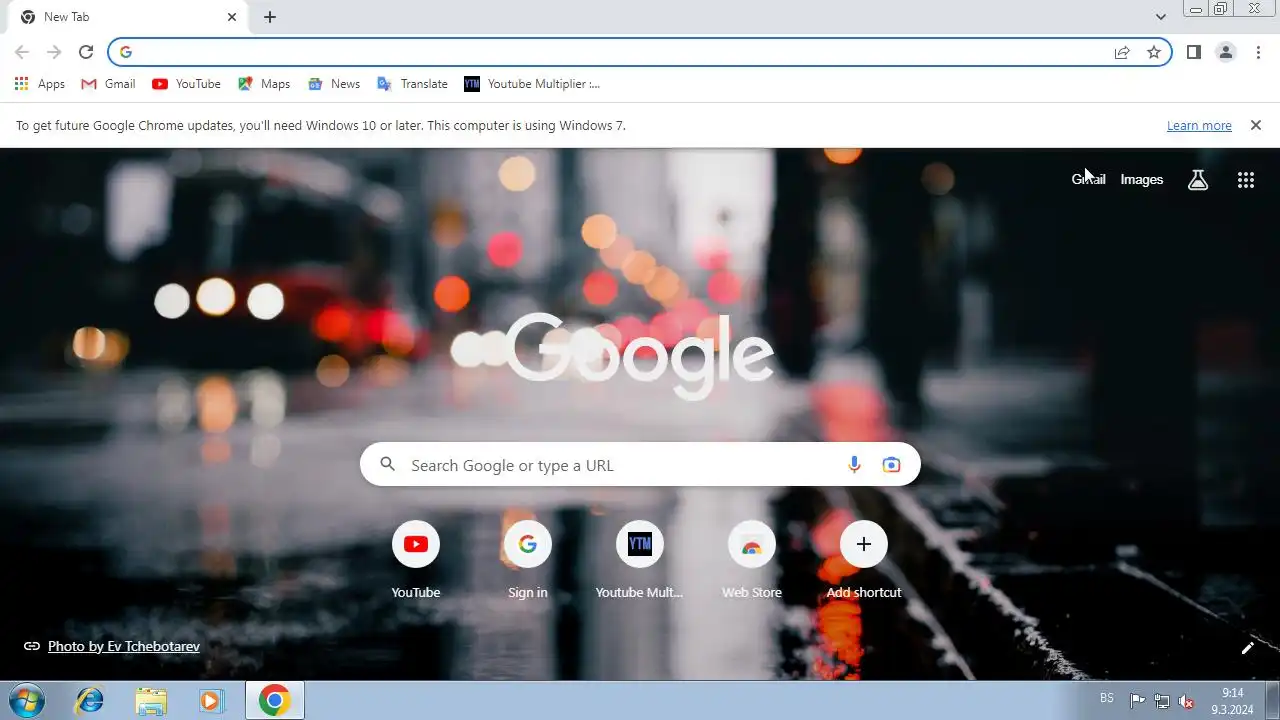Reload the page with the refresh icon
1280x720 pixels.
(x=86, y=52)
